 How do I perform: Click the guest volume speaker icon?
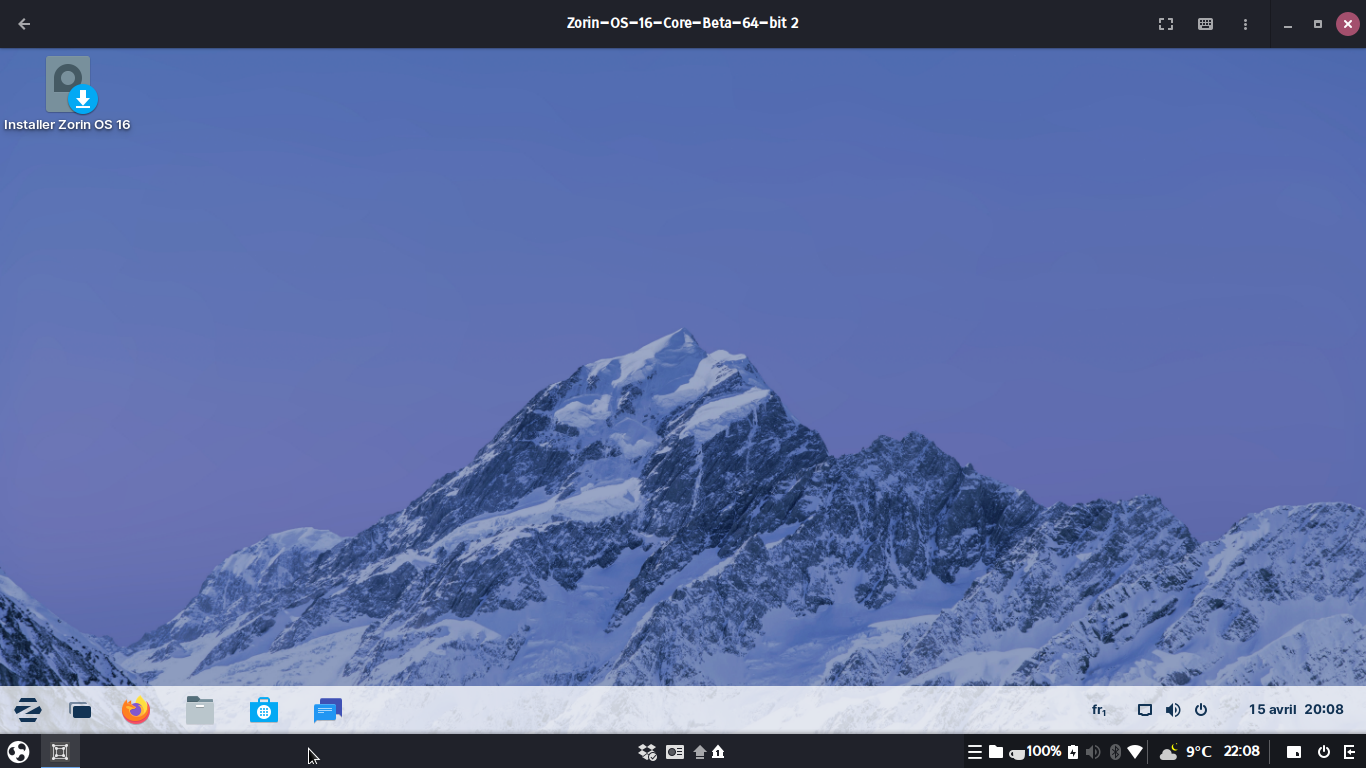coord(1173,710)
